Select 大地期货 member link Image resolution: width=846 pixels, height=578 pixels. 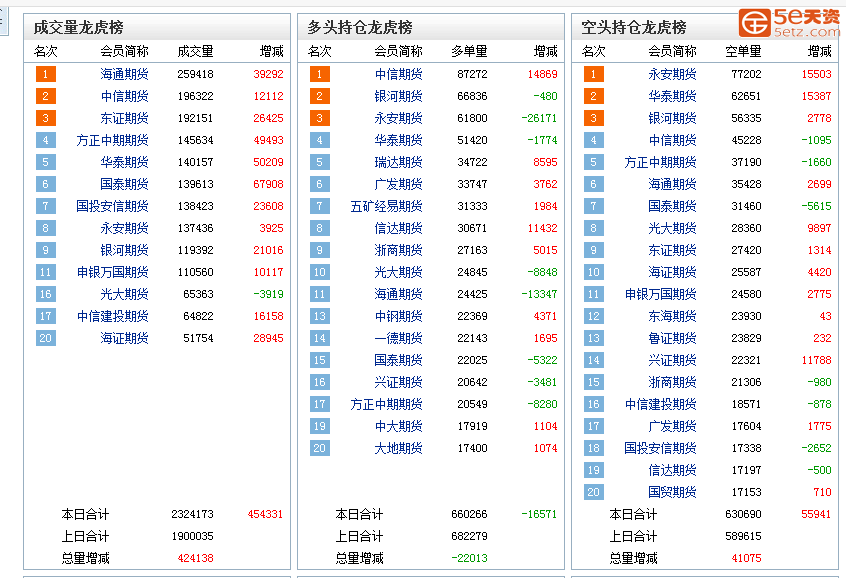(x=398, y=448)
